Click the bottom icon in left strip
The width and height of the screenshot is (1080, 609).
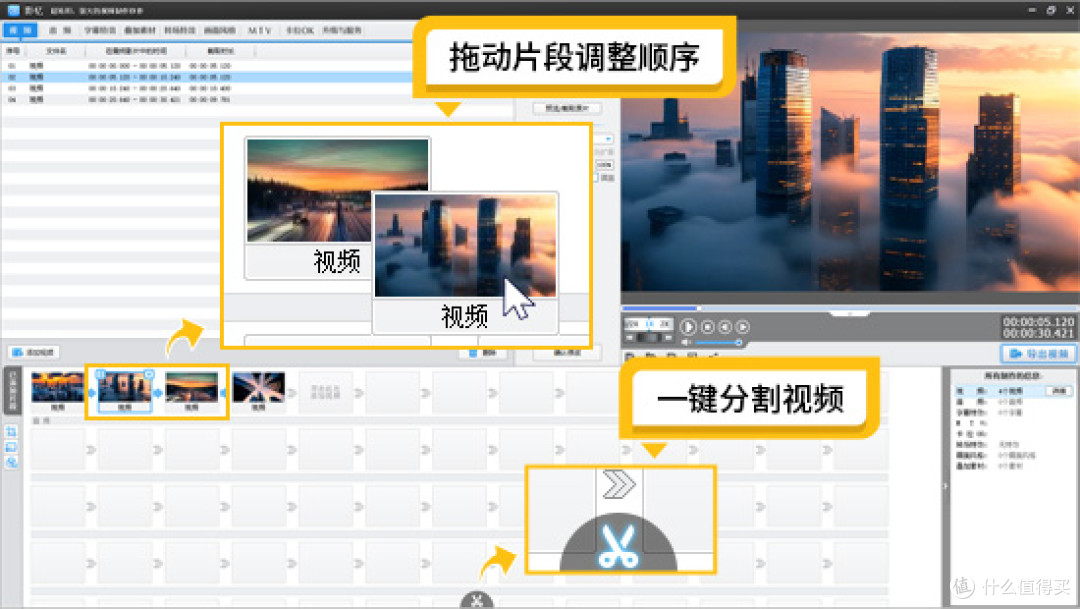click(x=12, y=462)
